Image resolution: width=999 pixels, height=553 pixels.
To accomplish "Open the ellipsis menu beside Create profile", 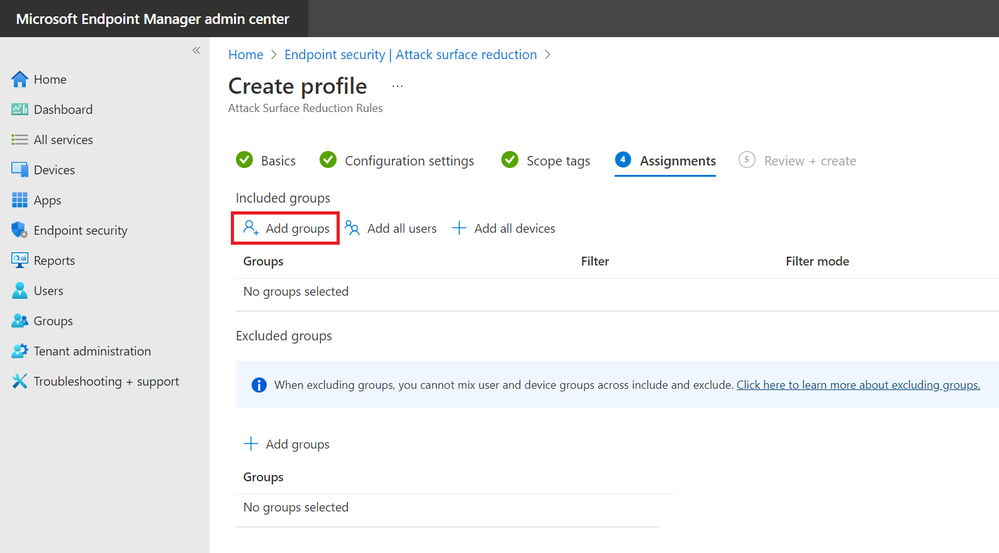I will click(398, 86).
